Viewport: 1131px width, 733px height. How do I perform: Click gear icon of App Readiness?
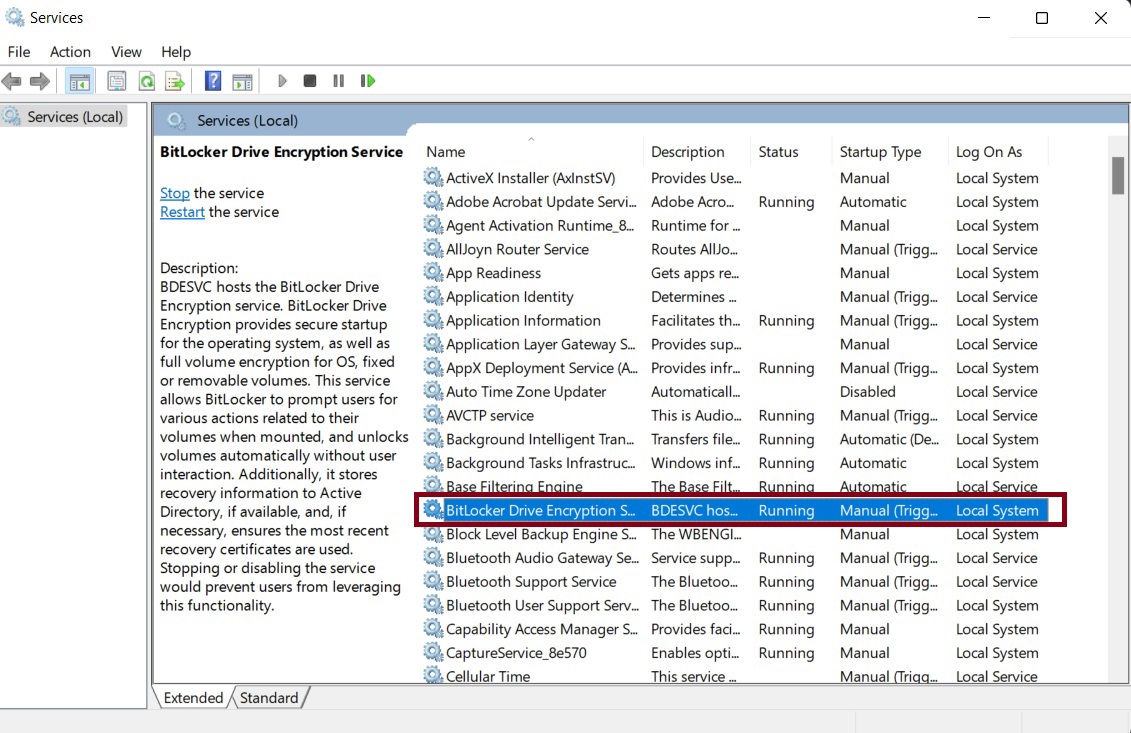coord(433,272)
